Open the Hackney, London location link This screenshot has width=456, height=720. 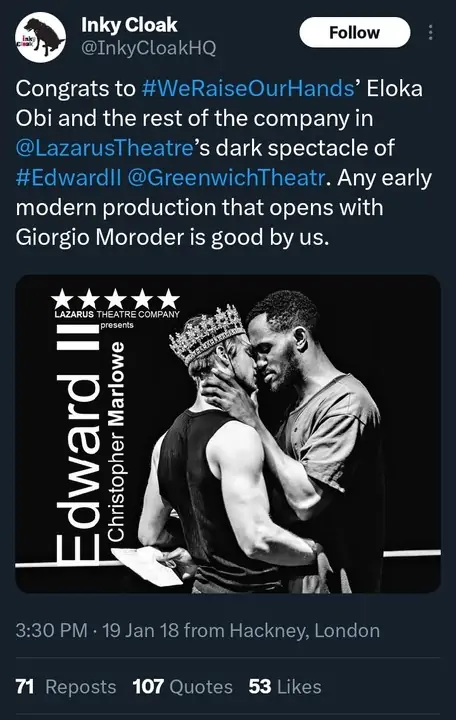click(x=304, y=631)
